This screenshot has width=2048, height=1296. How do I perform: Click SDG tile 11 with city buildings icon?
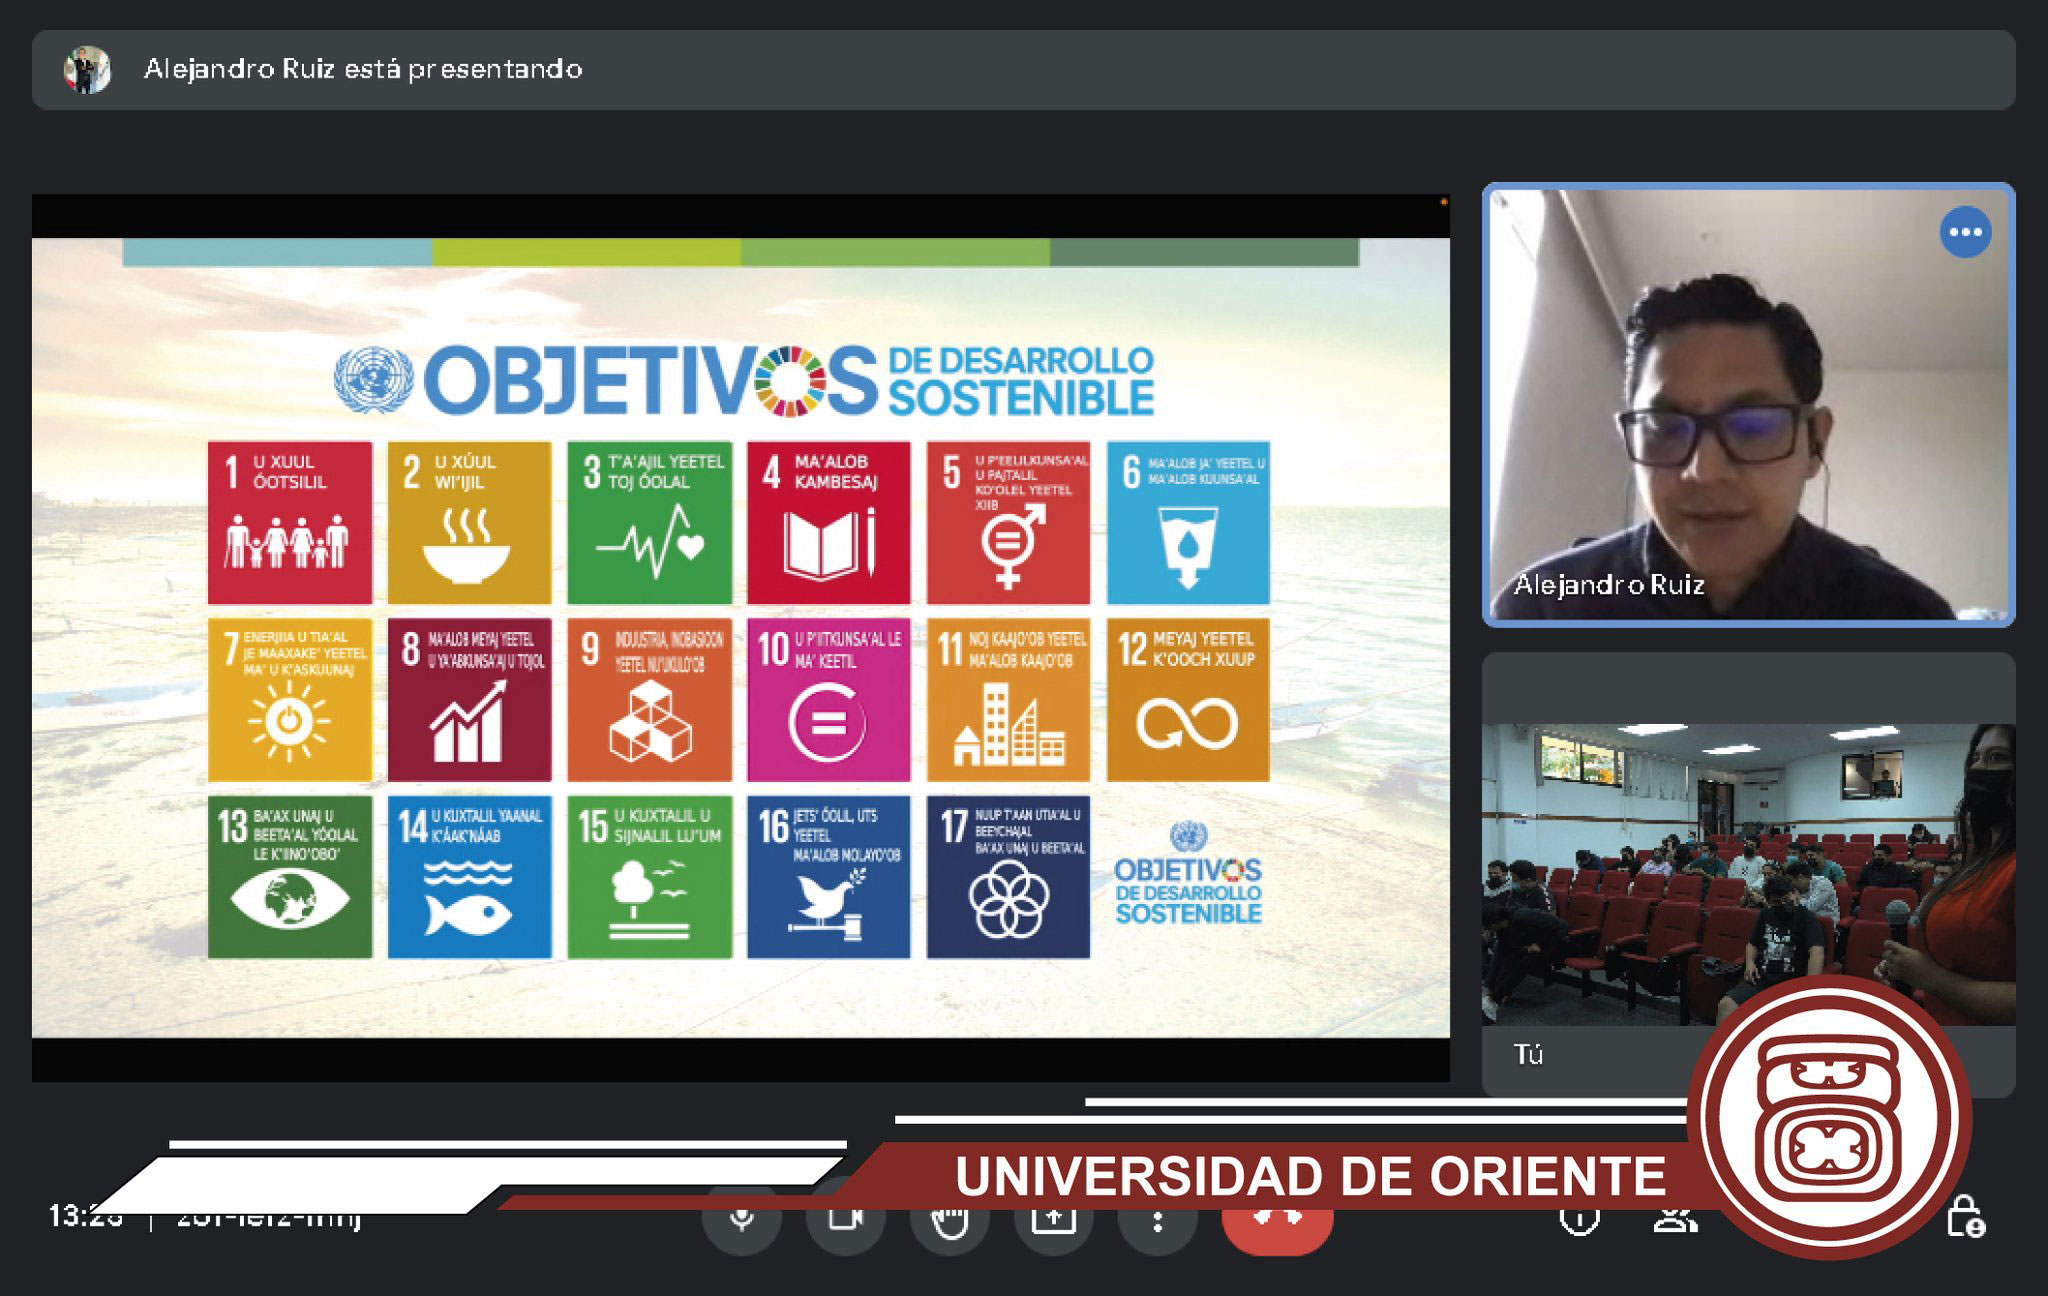pyautogui.click(x=1008, y=700)
